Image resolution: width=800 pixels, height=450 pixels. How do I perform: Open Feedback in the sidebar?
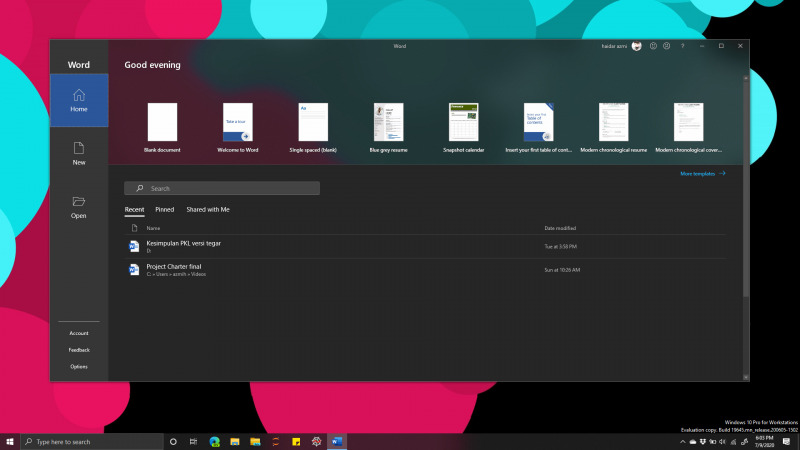pyautogui.click(x=79, y=350)
